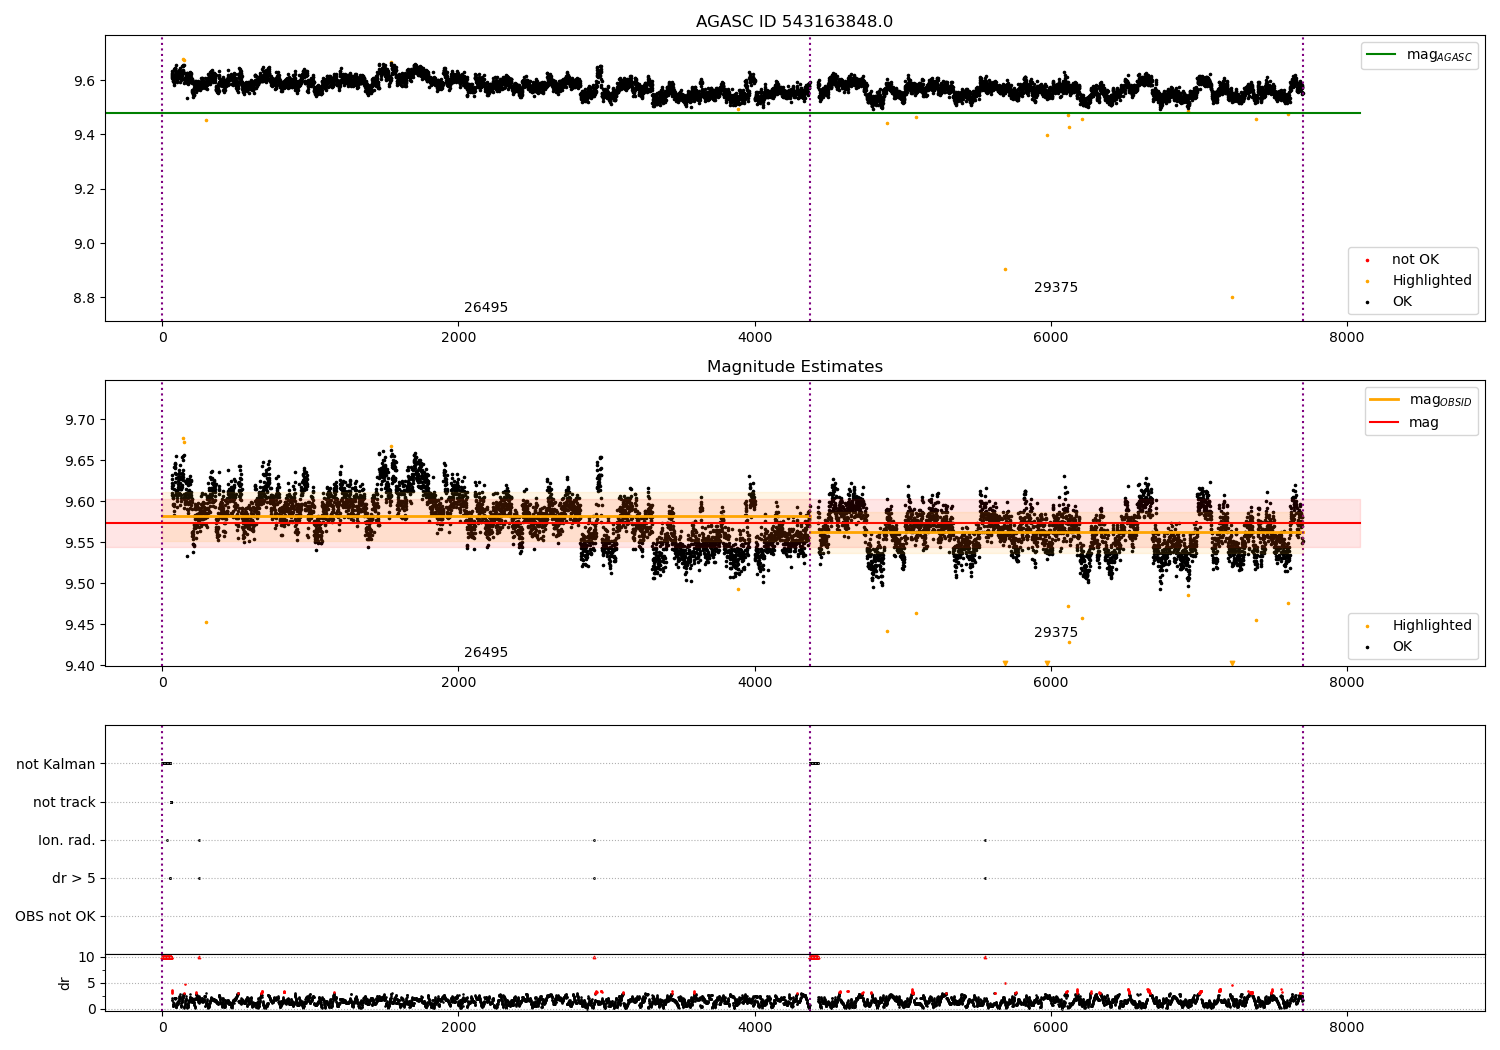This screenshot has width=1500, height=1050.
Task: Click the 'not OK' entry in top plot legend
Action: [x=1415, y=260]
